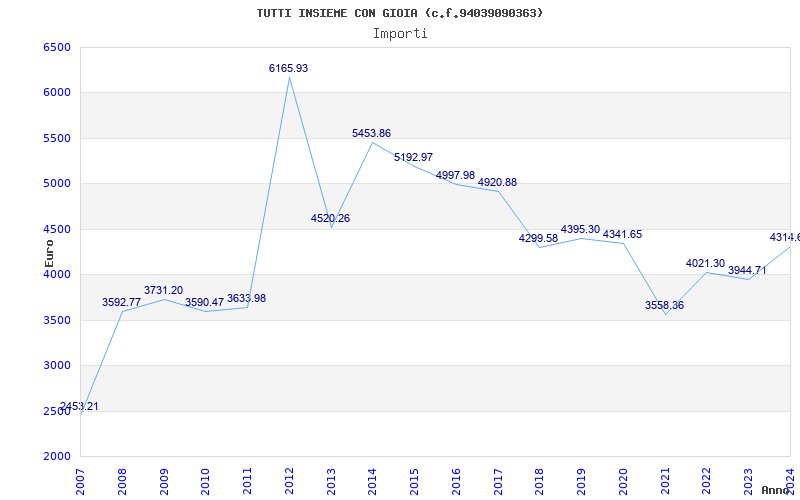Click the 6500 y-axis tick label
800x500 pixels.
57,47
